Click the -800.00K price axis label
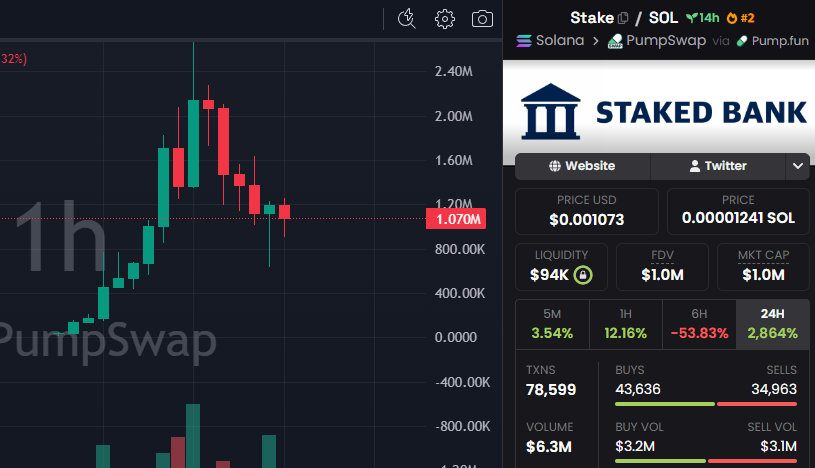 point(463,426)
